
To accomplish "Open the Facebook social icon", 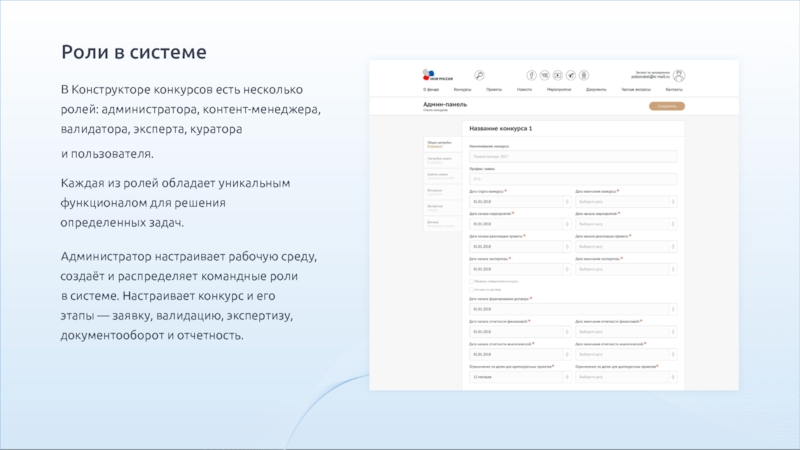I will [531, 75].
